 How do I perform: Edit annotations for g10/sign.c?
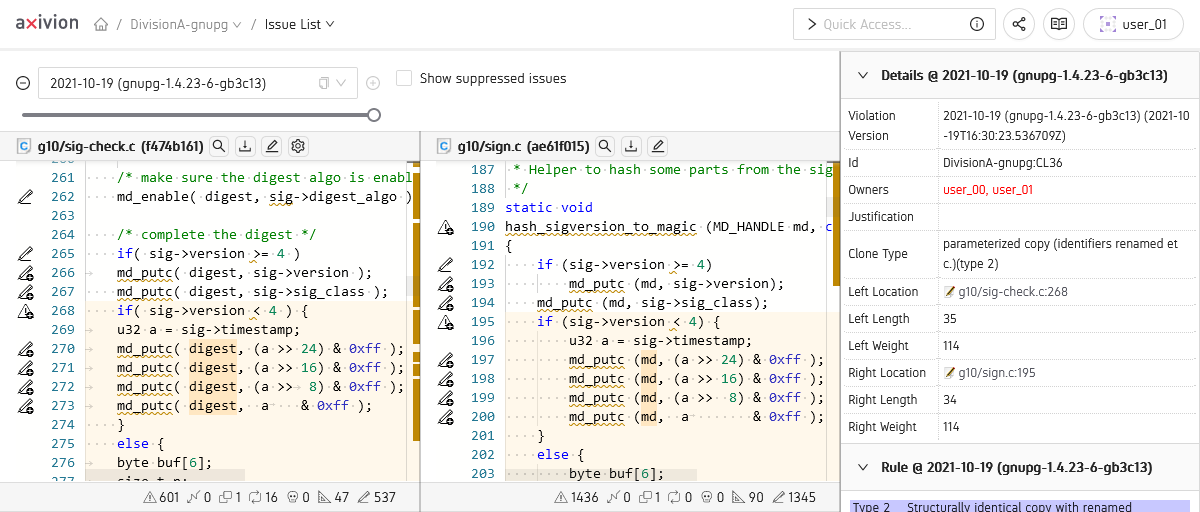pos(657,147)
